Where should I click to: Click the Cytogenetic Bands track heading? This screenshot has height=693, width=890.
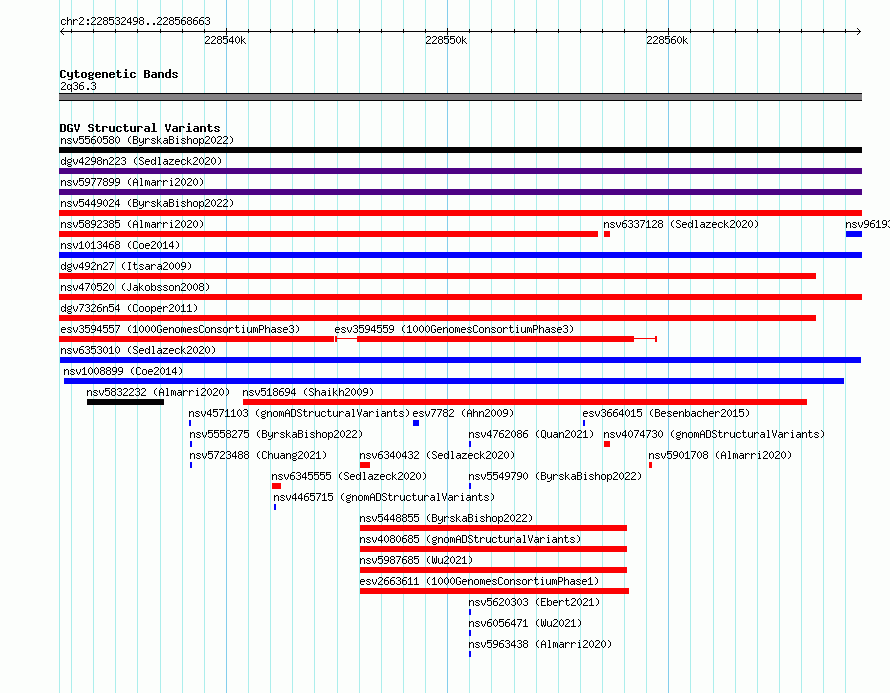tap(119, 74)
